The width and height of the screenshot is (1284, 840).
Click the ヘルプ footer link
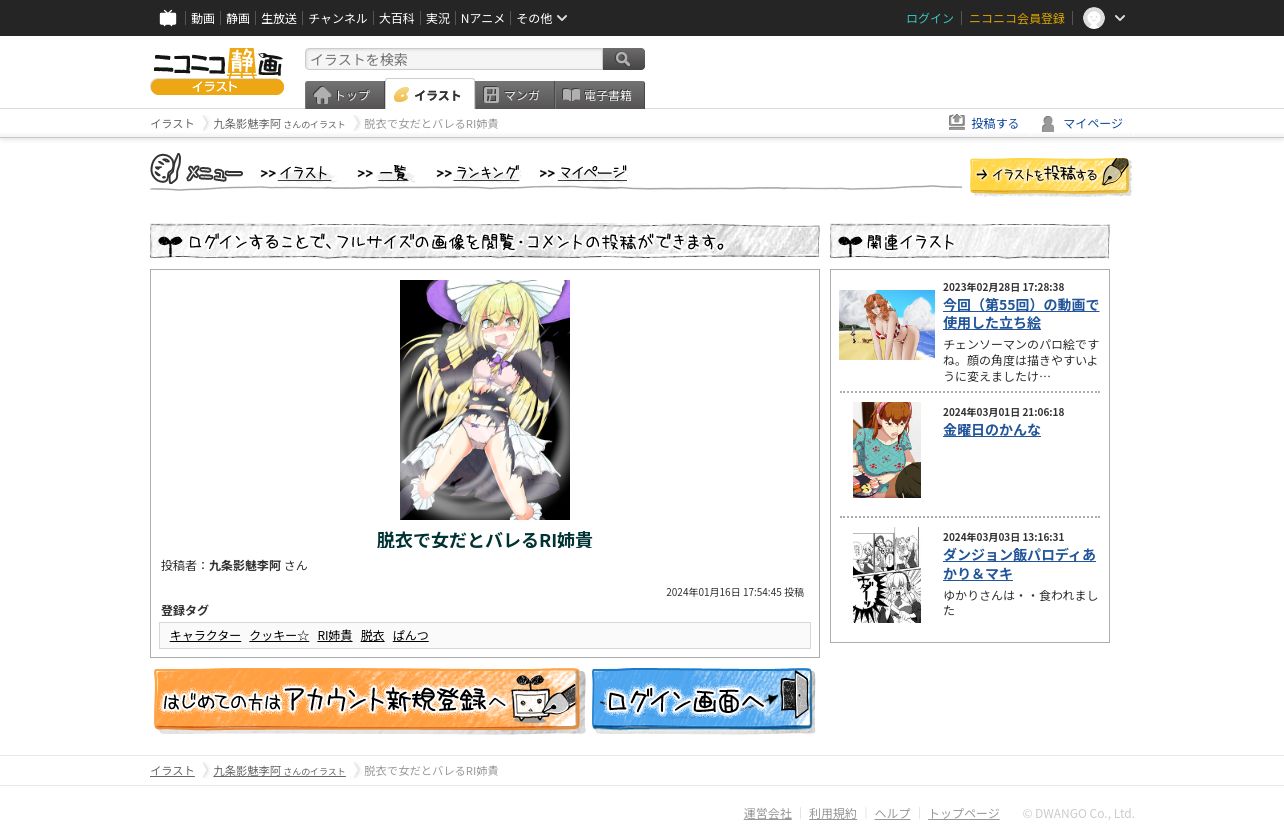pos(893,813)
